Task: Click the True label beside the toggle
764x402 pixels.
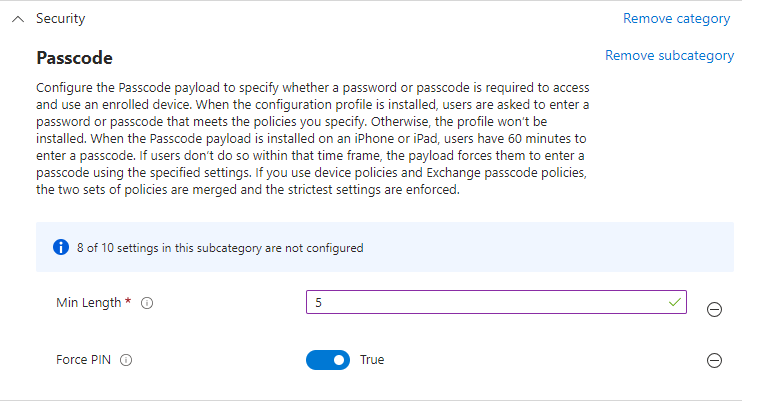Action: pos(372,360)
